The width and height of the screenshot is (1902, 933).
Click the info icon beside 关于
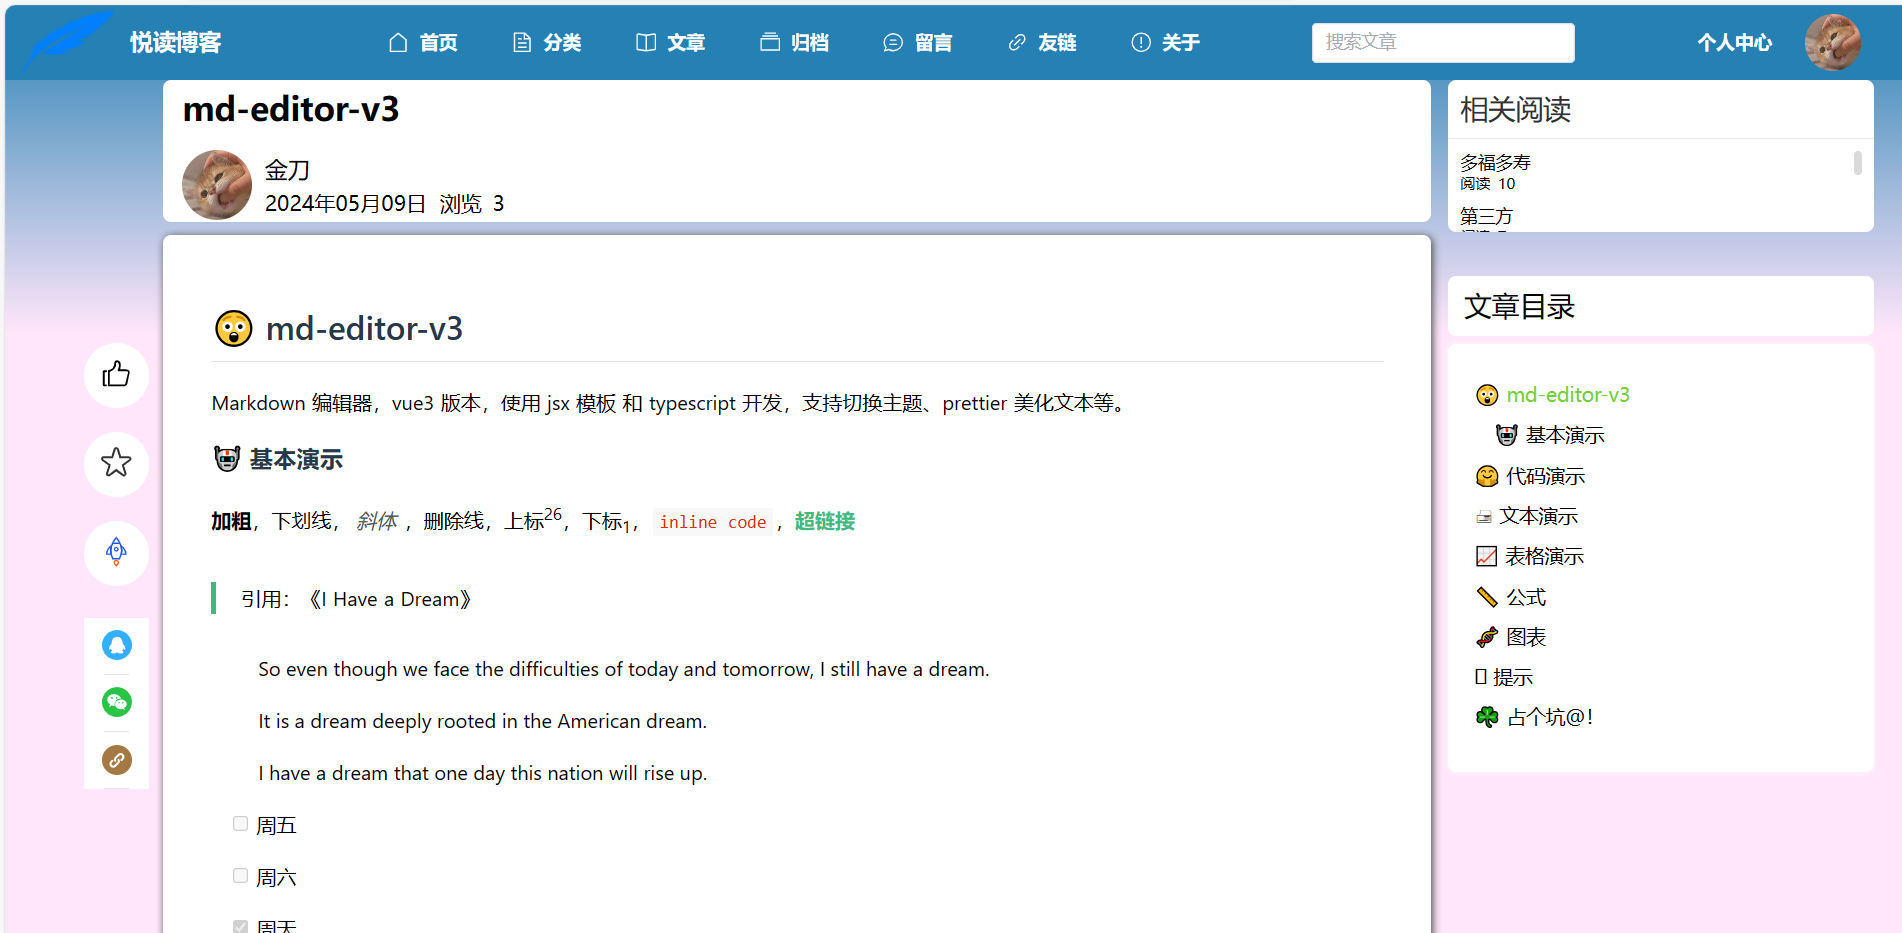(1141, 42)
